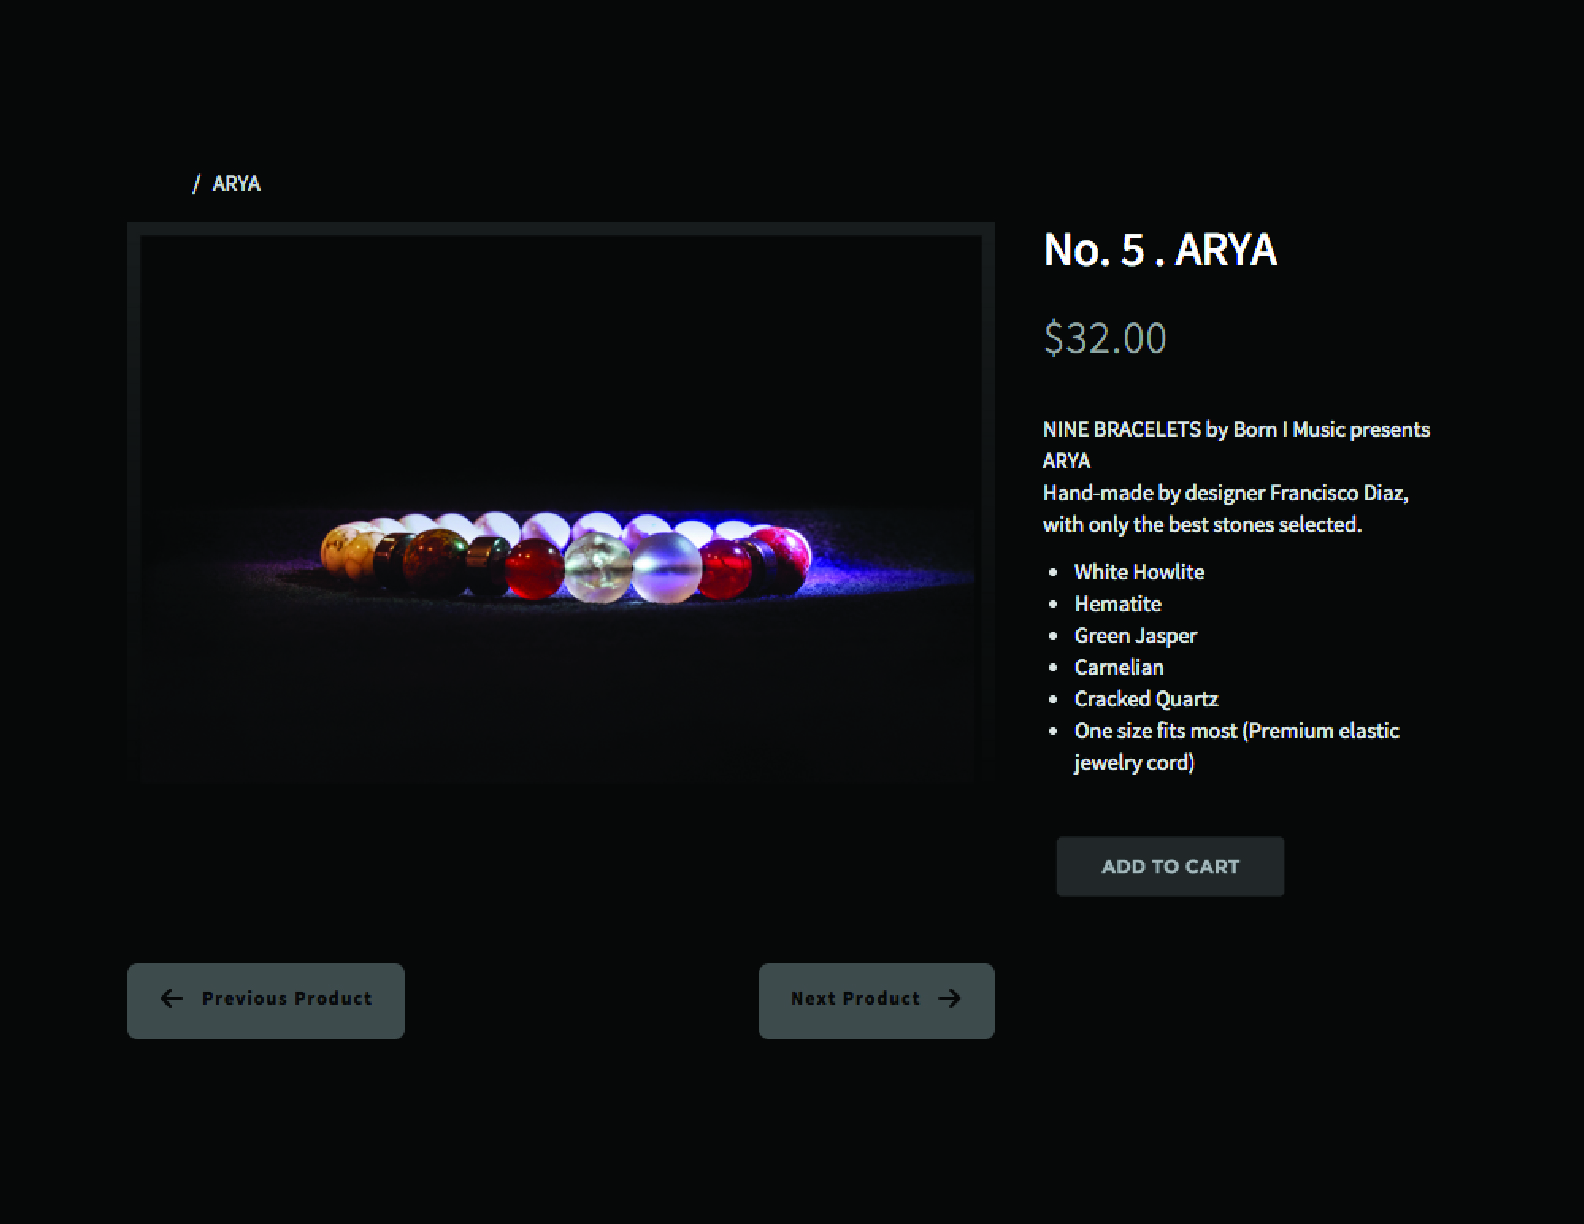Click the breadcrumb slash separator before ARYA
Viewport: 1584px width, 1224px height.
point(196,184)
